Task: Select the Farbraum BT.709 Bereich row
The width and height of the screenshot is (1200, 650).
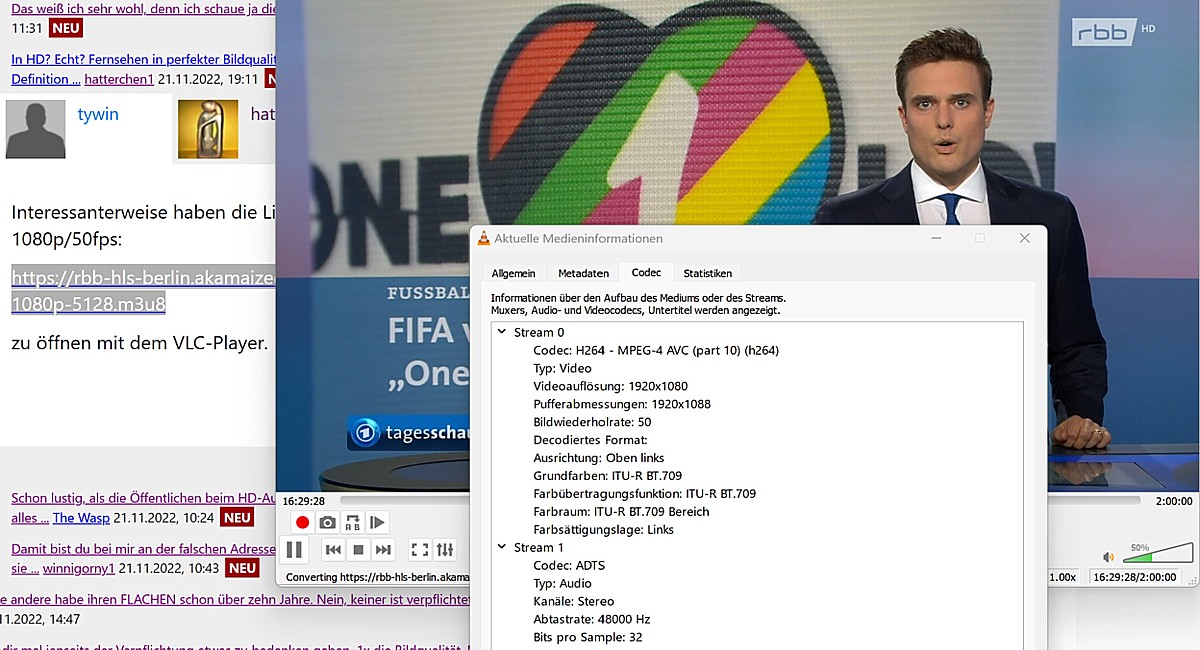Action: pos(621,512)
